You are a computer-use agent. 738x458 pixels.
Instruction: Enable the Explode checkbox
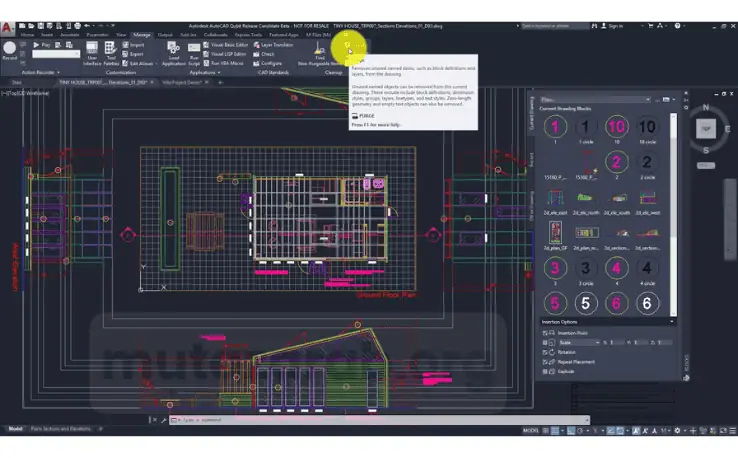(x=545, y=371)
